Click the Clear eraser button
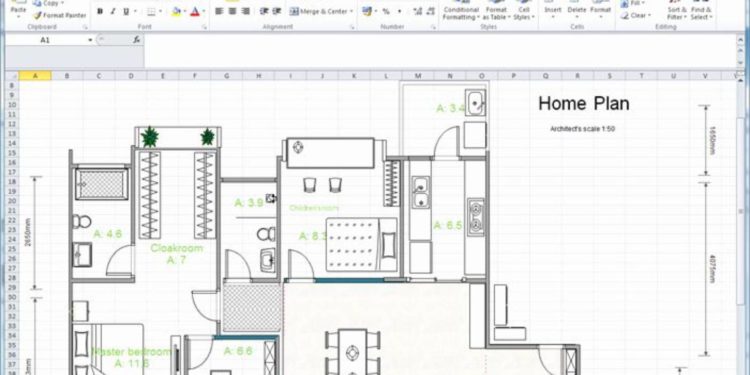750x375 pixels. pos(636,15)
